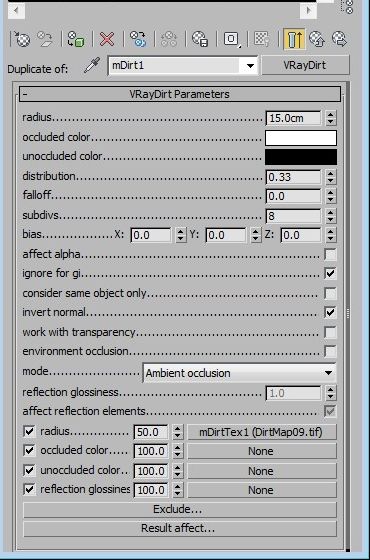Click red X Reset Map icon

(x=107, y=39)
